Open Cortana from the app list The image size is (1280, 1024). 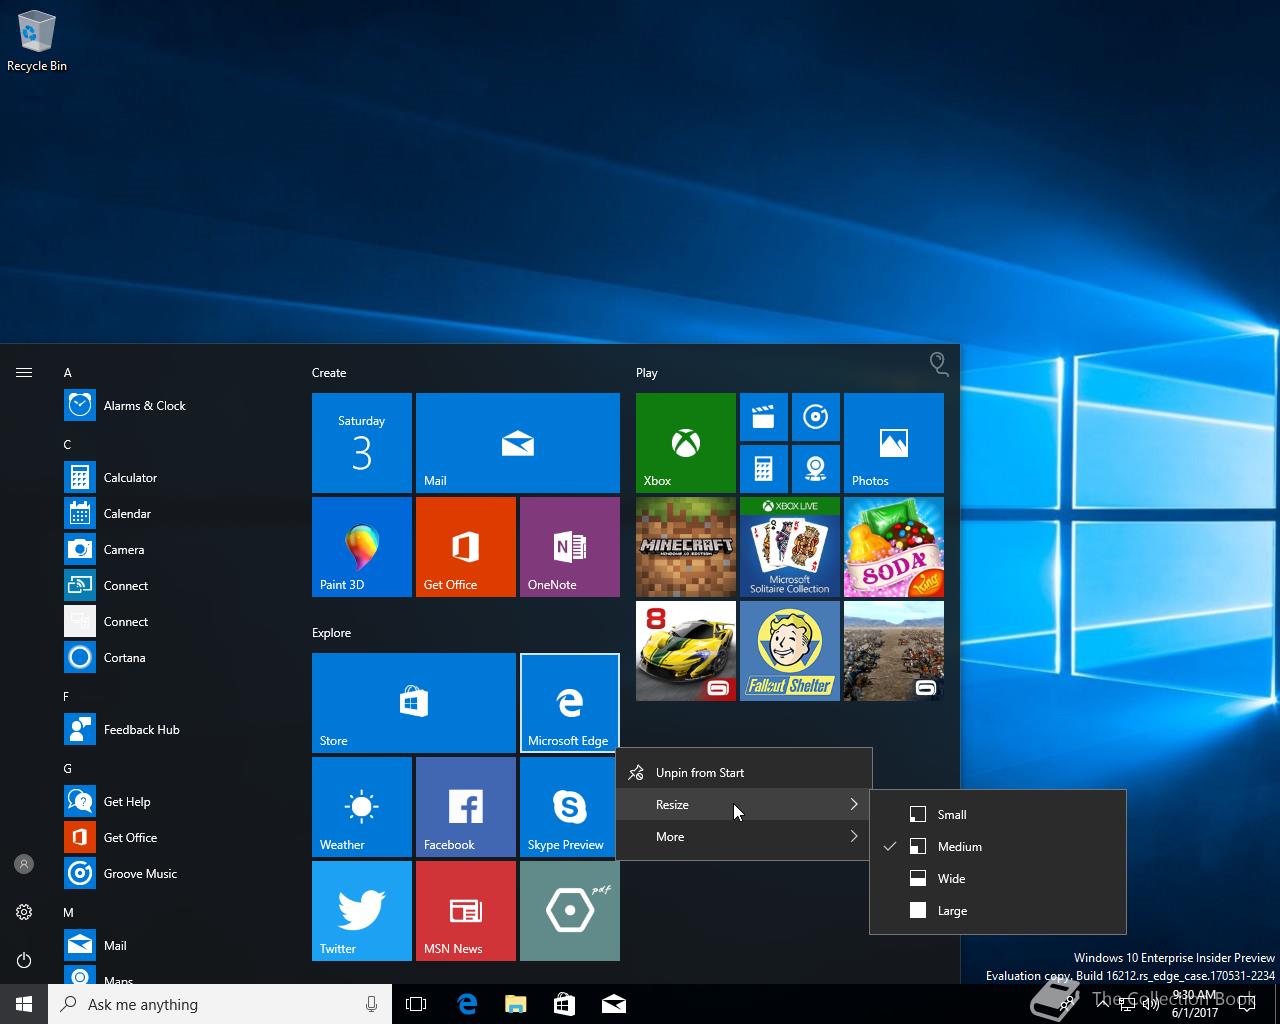170,658
